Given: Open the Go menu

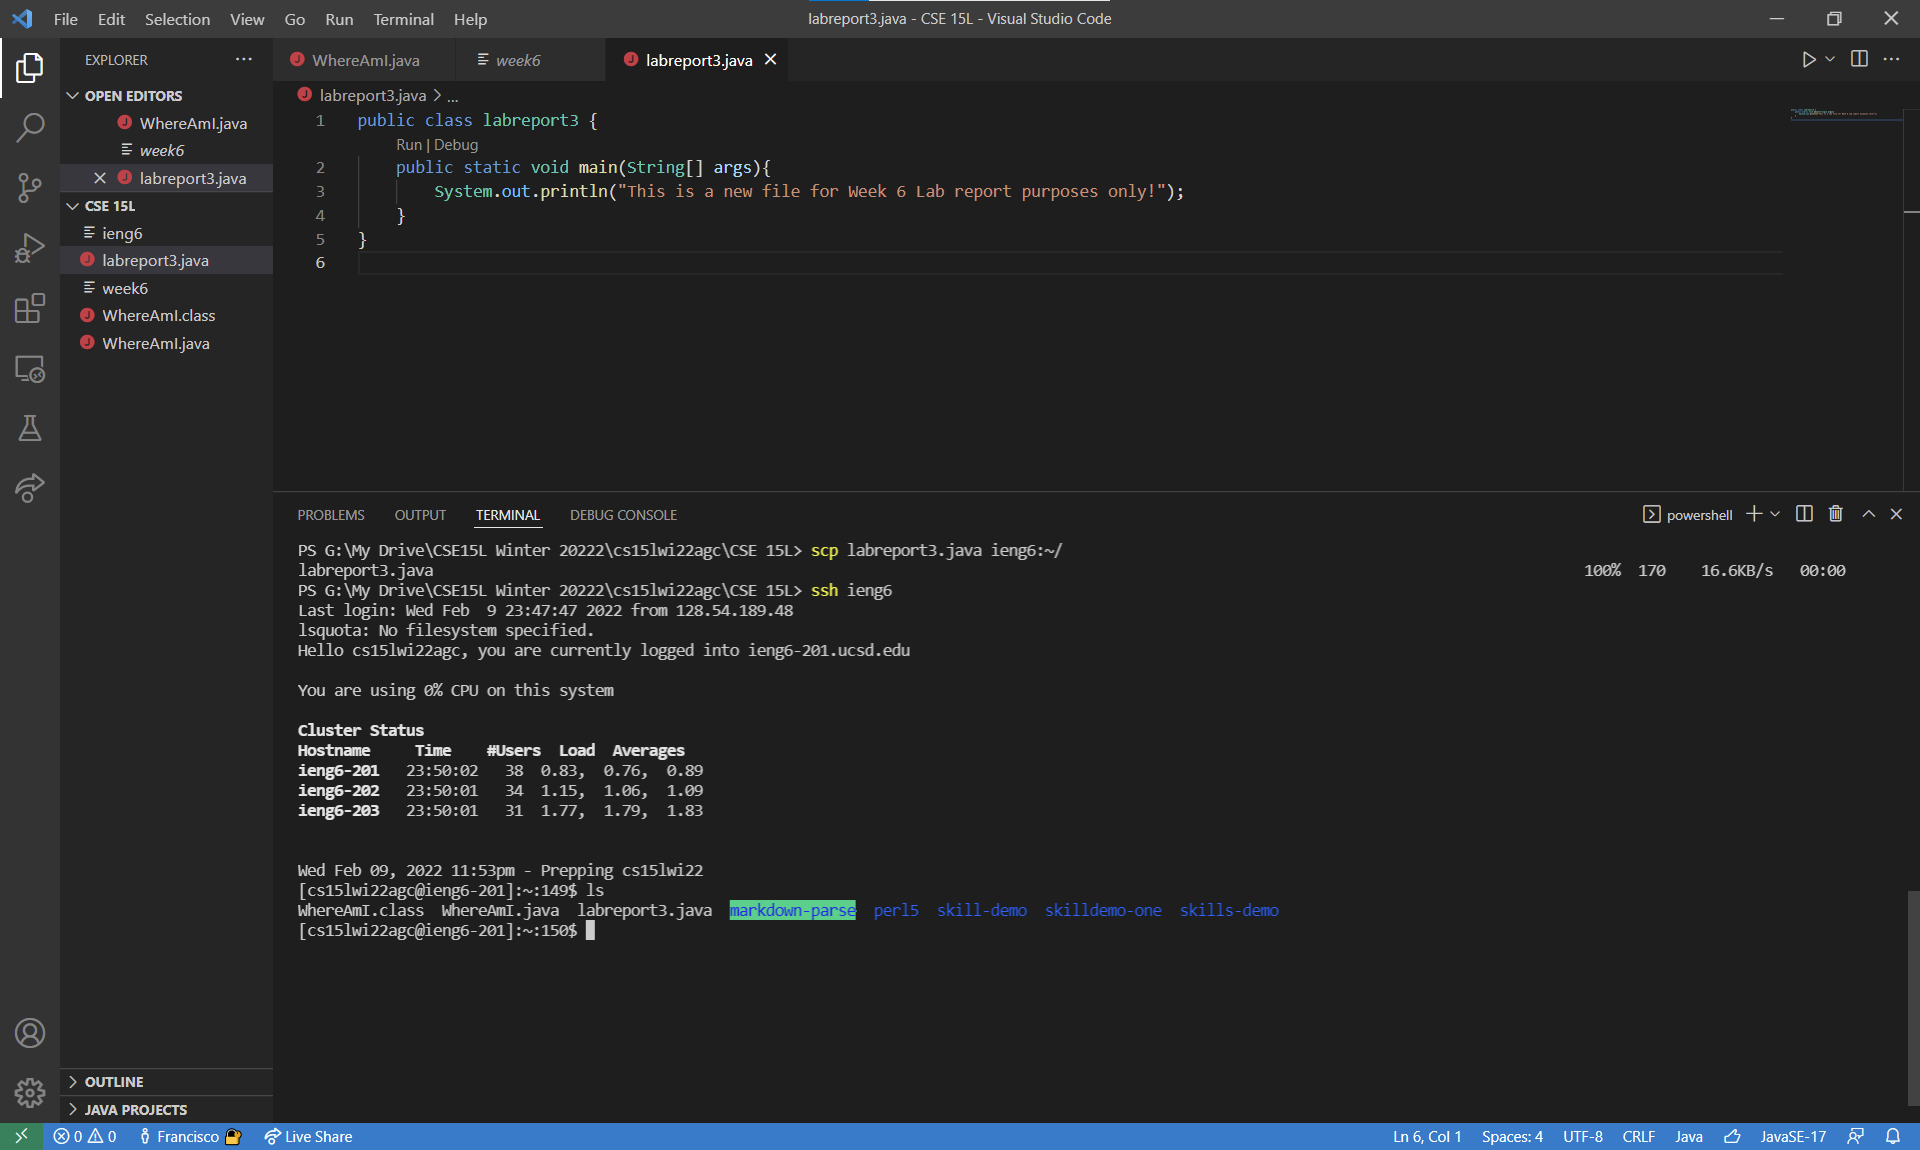Looking at the screenshot, I should pyautogui.click(x=294, y=19).
